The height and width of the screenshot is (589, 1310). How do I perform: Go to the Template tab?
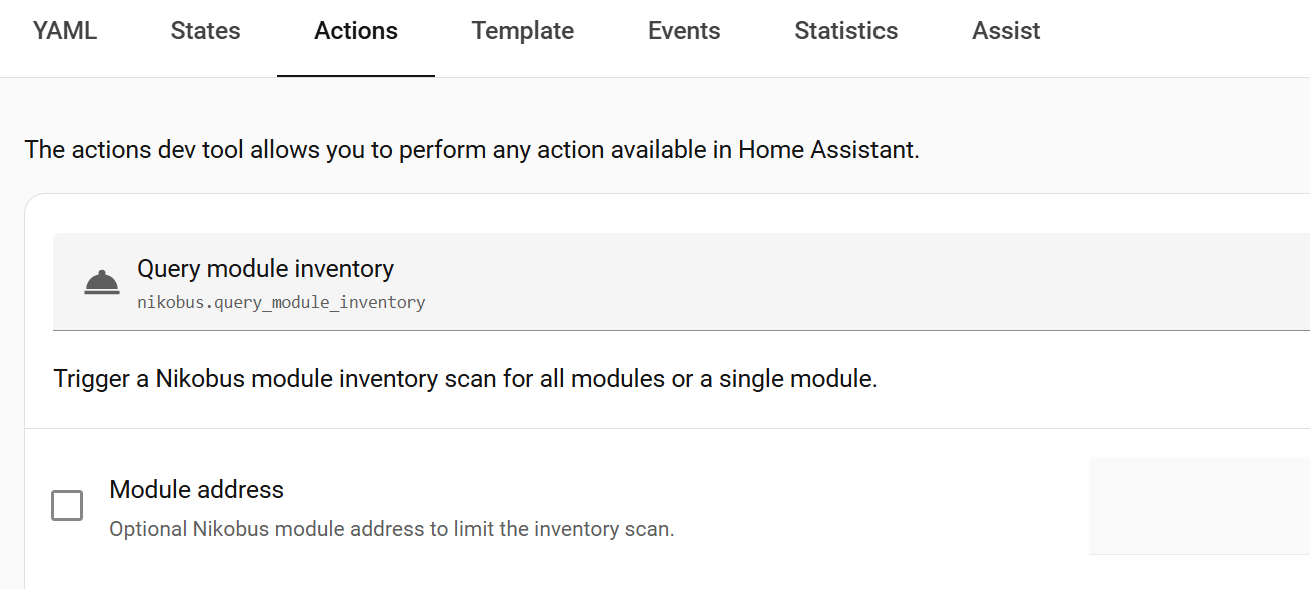coord(523,31)
